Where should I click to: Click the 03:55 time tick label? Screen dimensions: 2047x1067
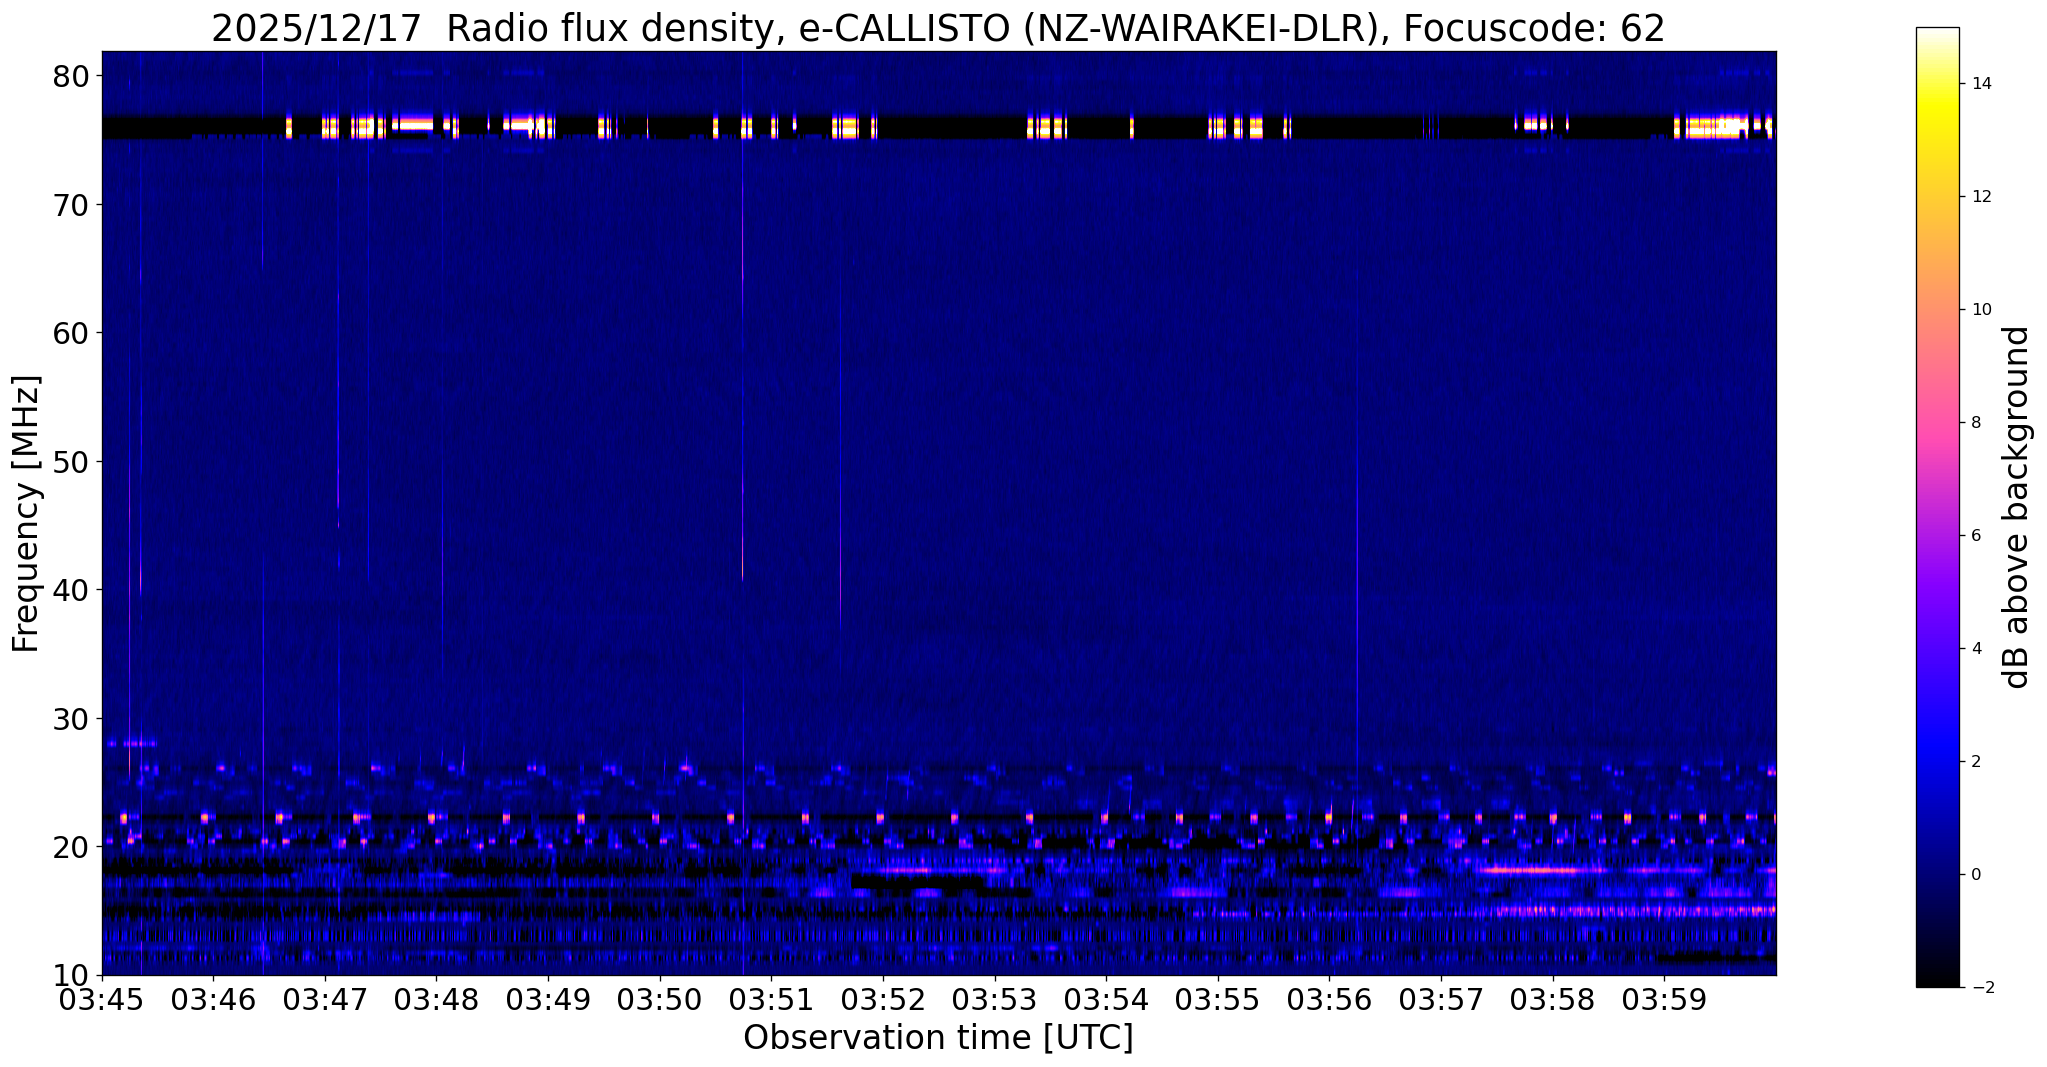coord(1218,999)
